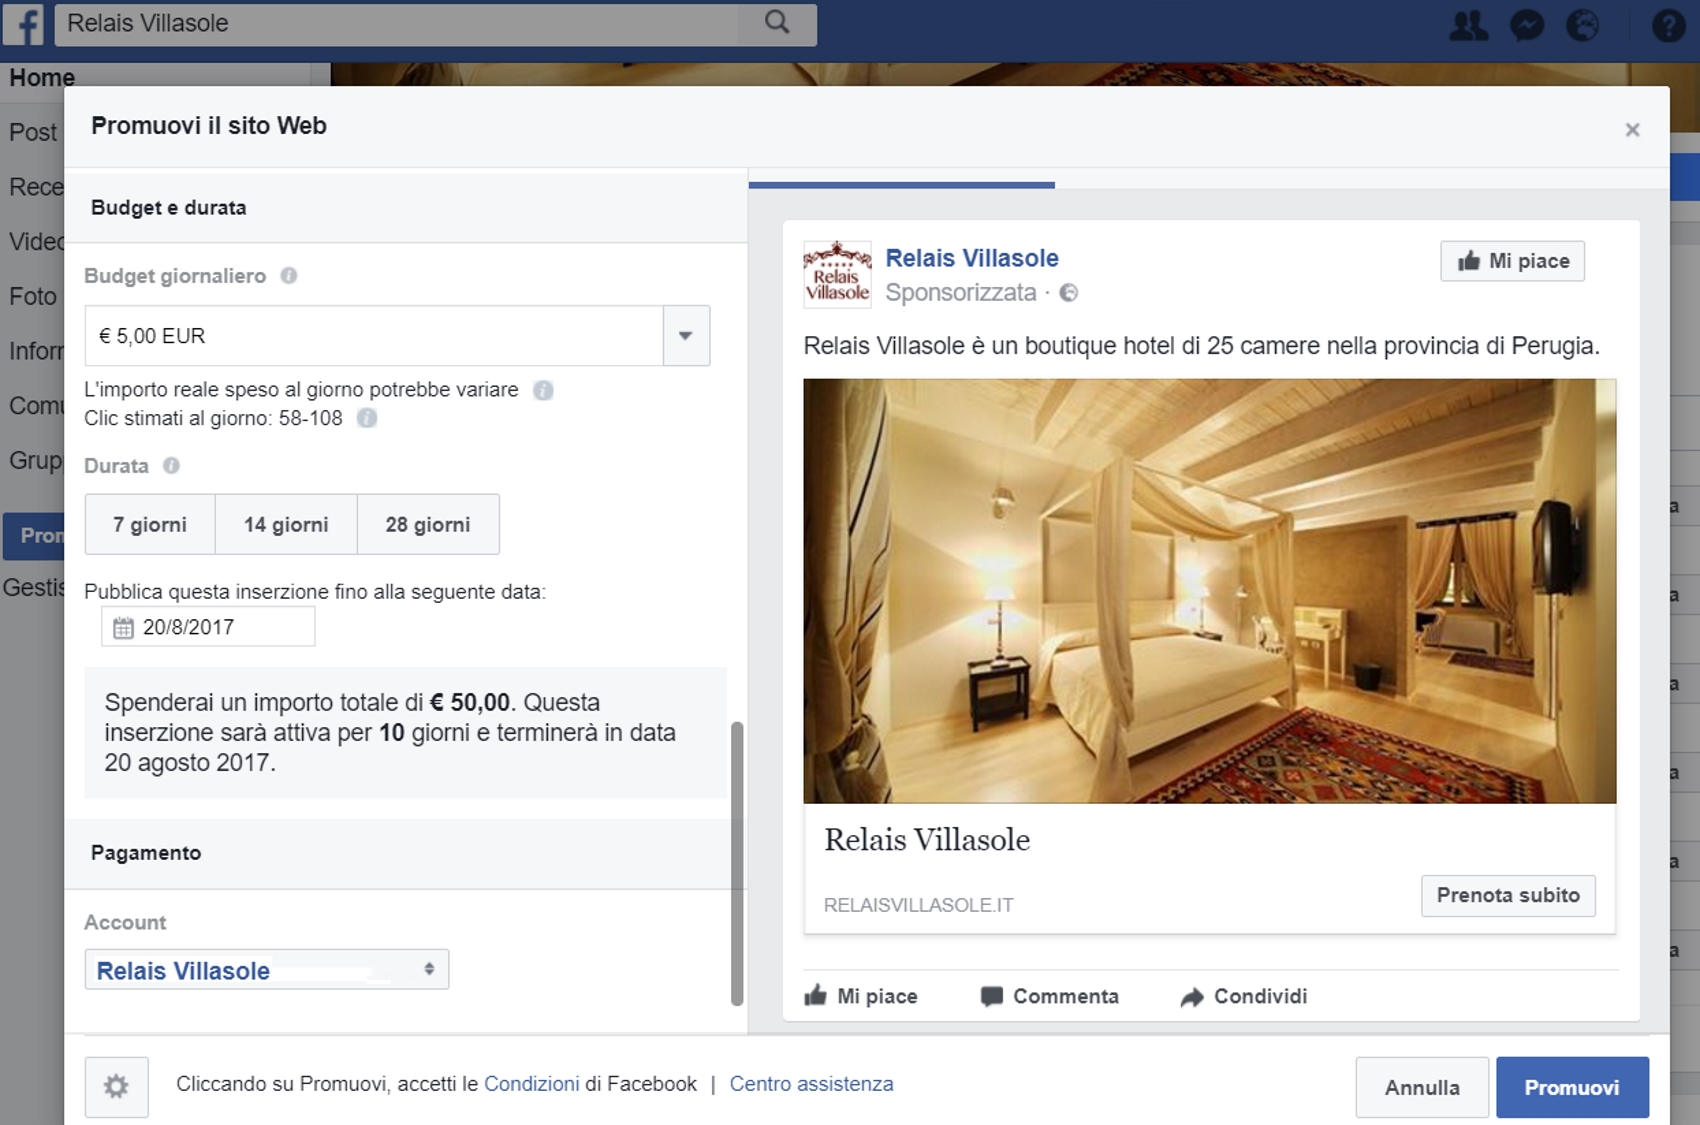Click the Facebook logo icon
This screenshot has height=1125, width=1700.
[23, 24]
